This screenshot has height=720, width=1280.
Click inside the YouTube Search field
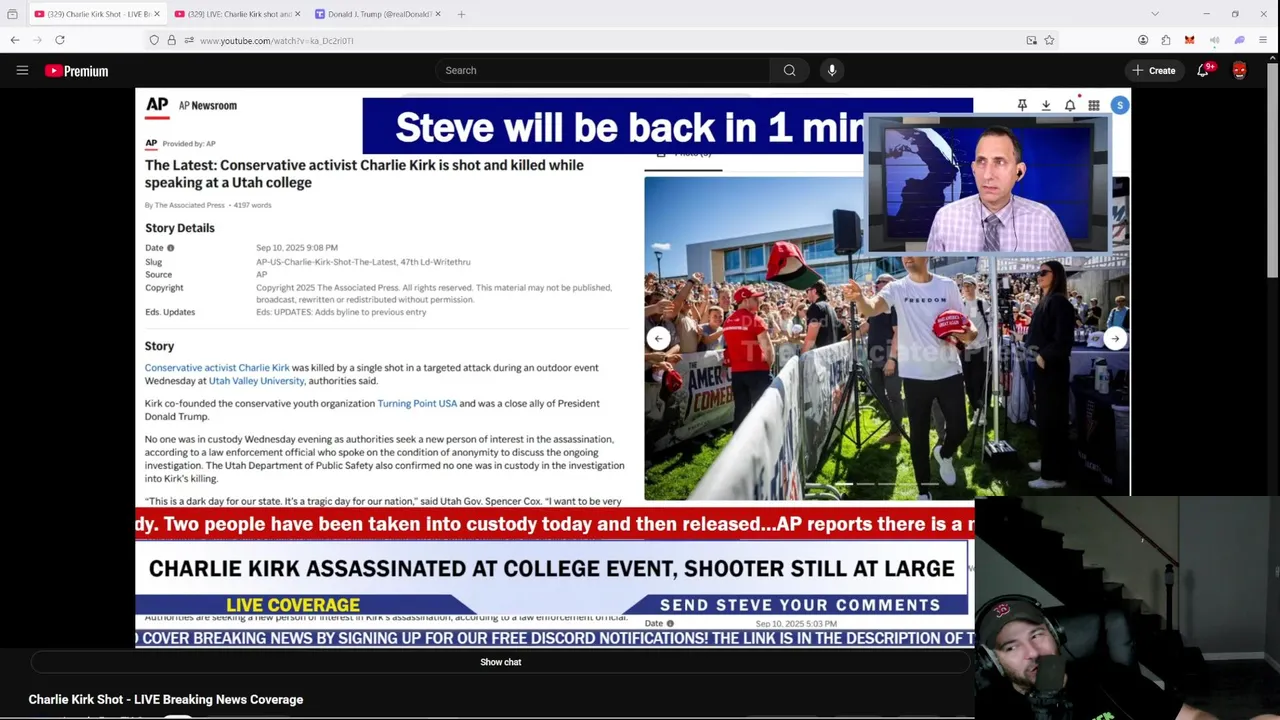coord(603,70)
